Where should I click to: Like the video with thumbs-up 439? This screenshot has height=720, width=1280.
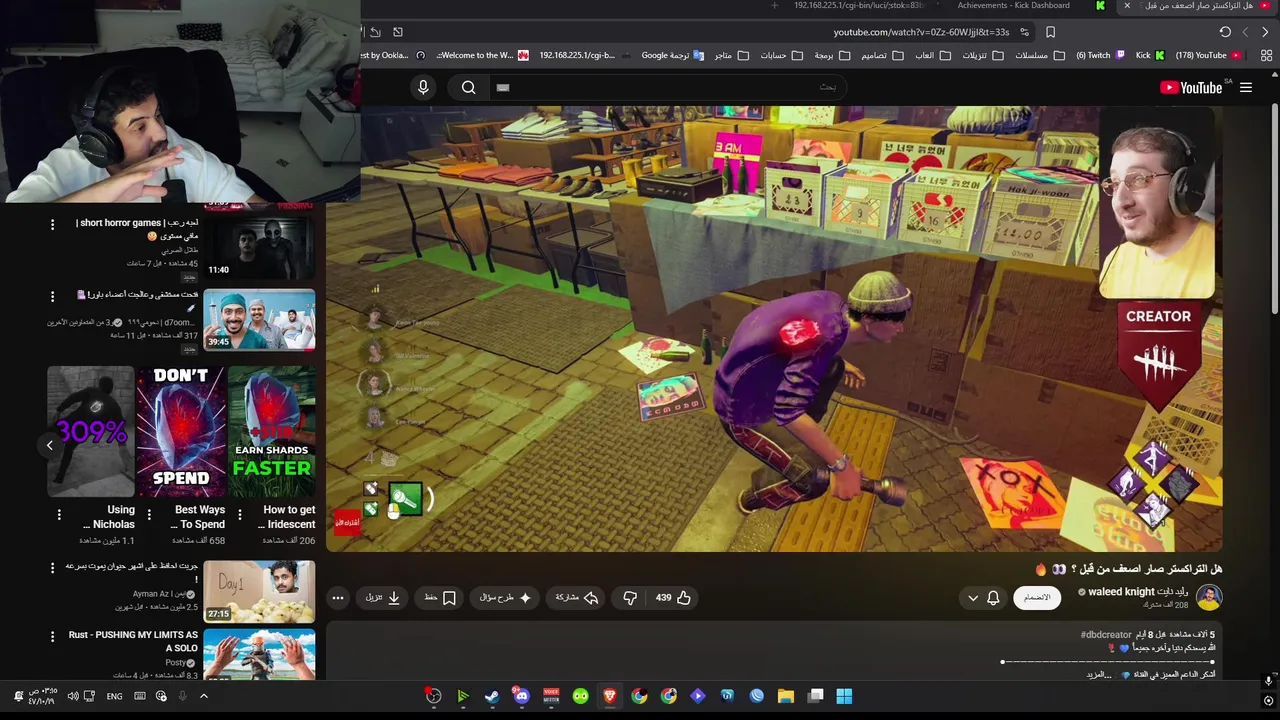click(674, 598)
